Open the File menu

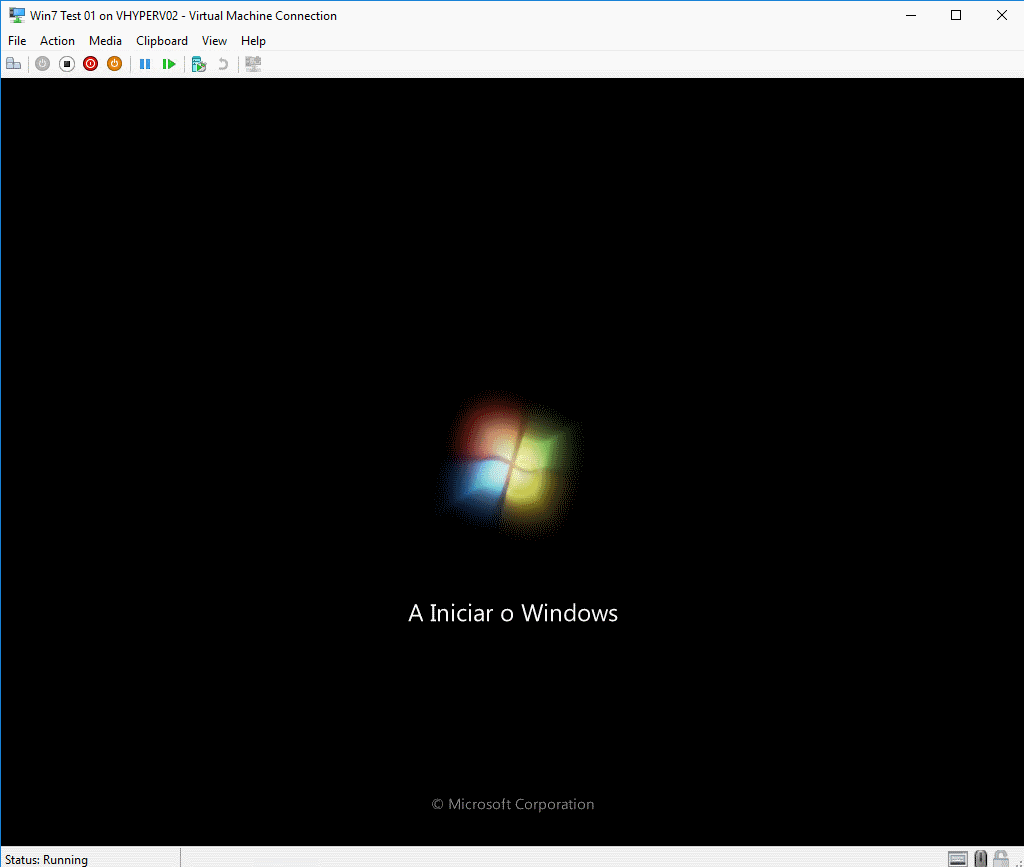tap(17, 40)
